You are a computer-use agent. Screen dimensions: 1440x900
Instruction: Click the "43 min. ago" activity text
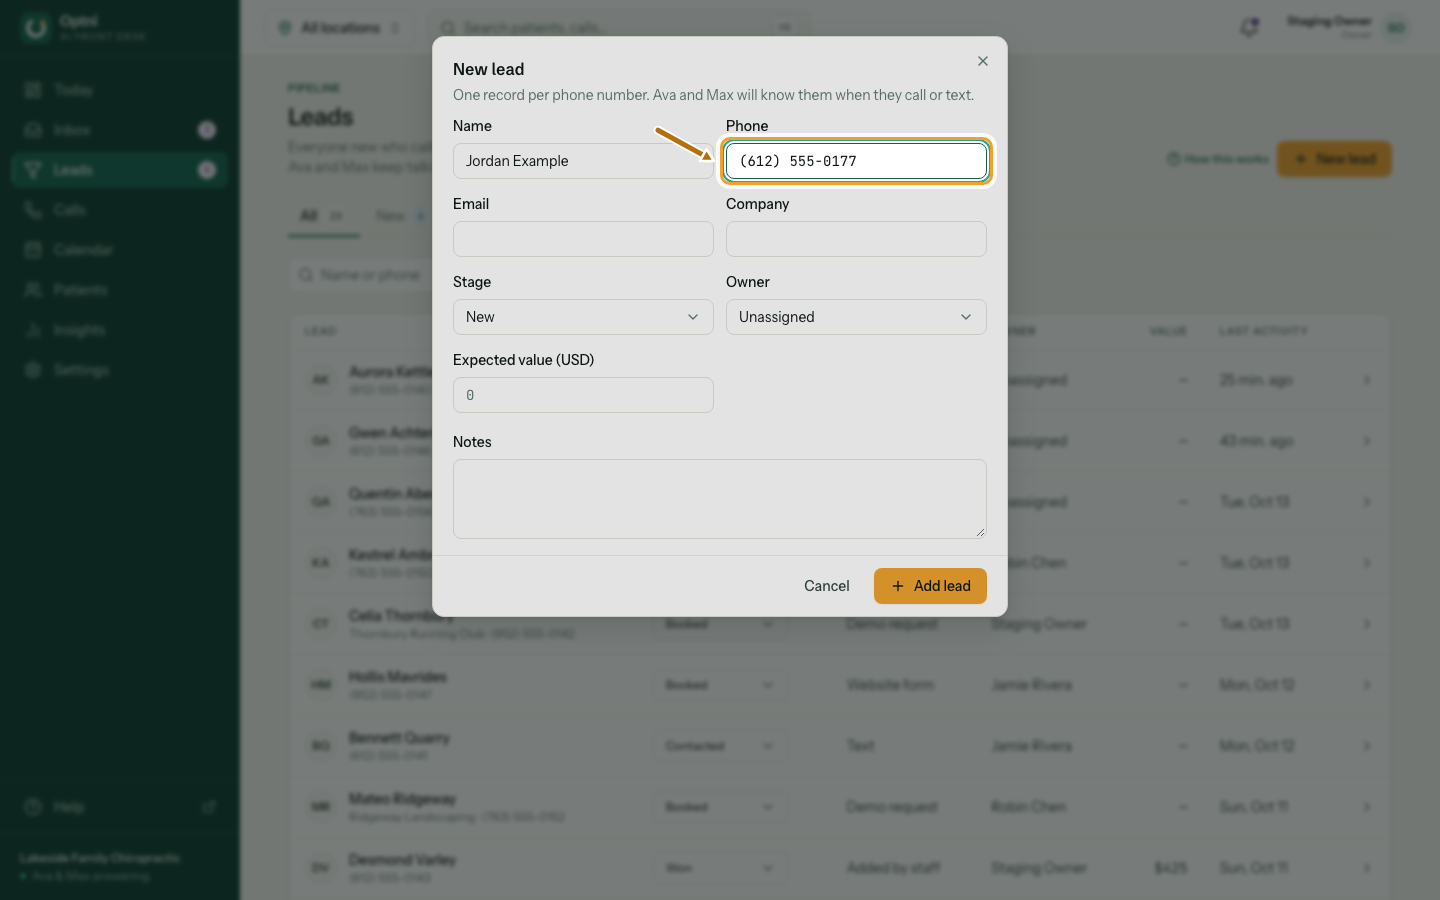point(1256,441)
